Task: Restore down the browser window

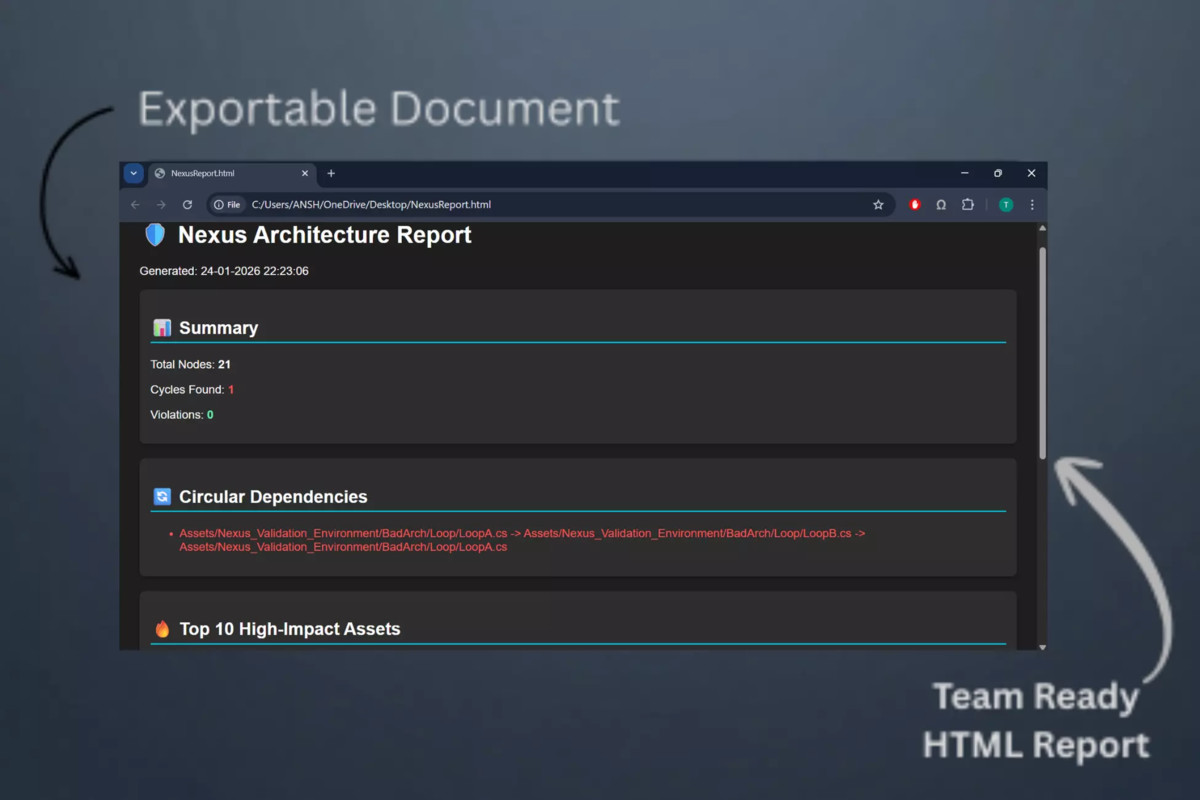Action: coord(998,173)
